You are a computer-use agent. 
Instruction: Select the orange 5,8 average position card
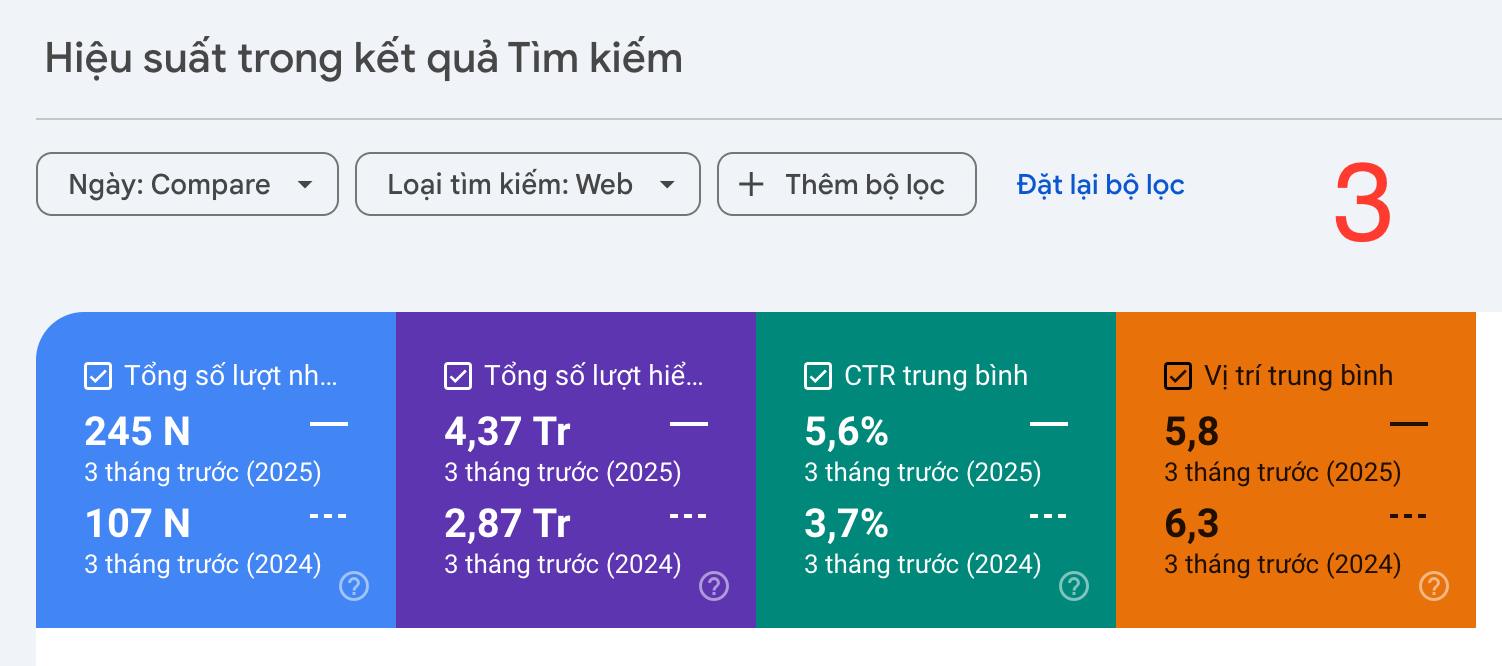coord(1296,470)
